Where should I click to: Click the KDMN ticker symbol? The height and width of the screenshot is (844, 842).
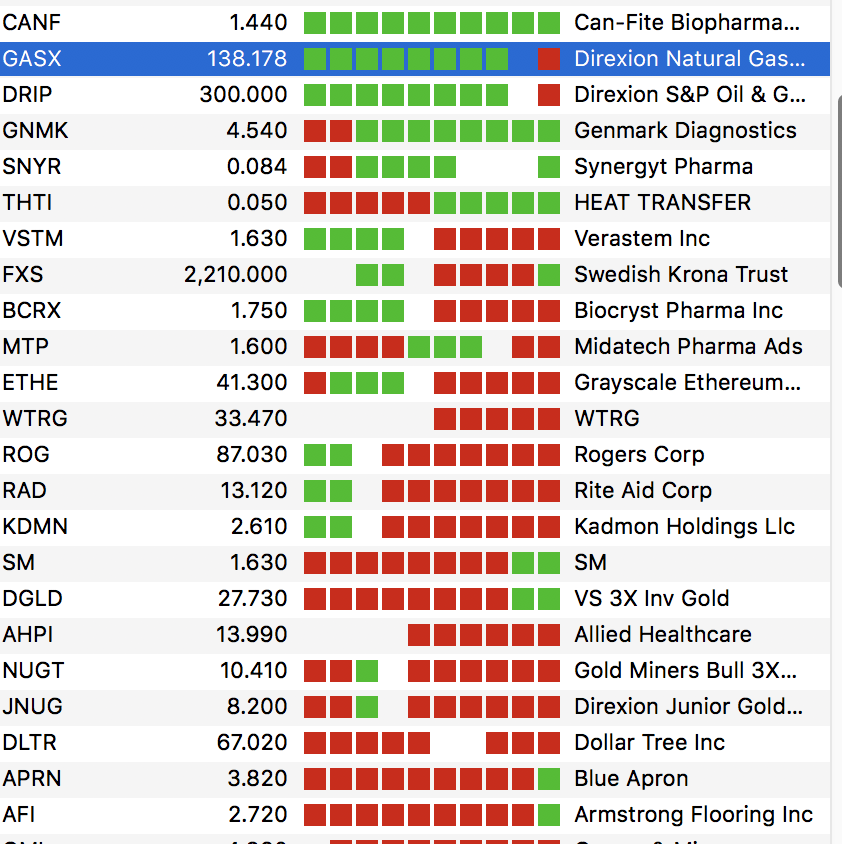pyautogui.click(x=35, y=527)
